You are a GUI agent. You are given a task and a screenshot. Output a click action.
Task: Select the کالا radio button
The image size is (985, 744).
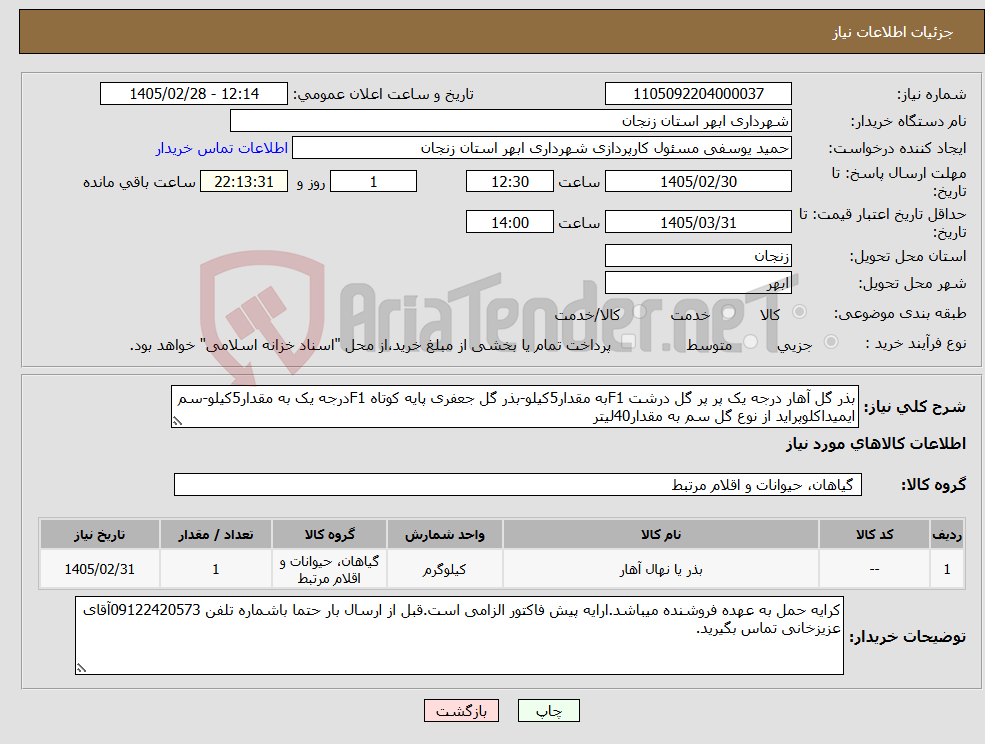[800, 312]
